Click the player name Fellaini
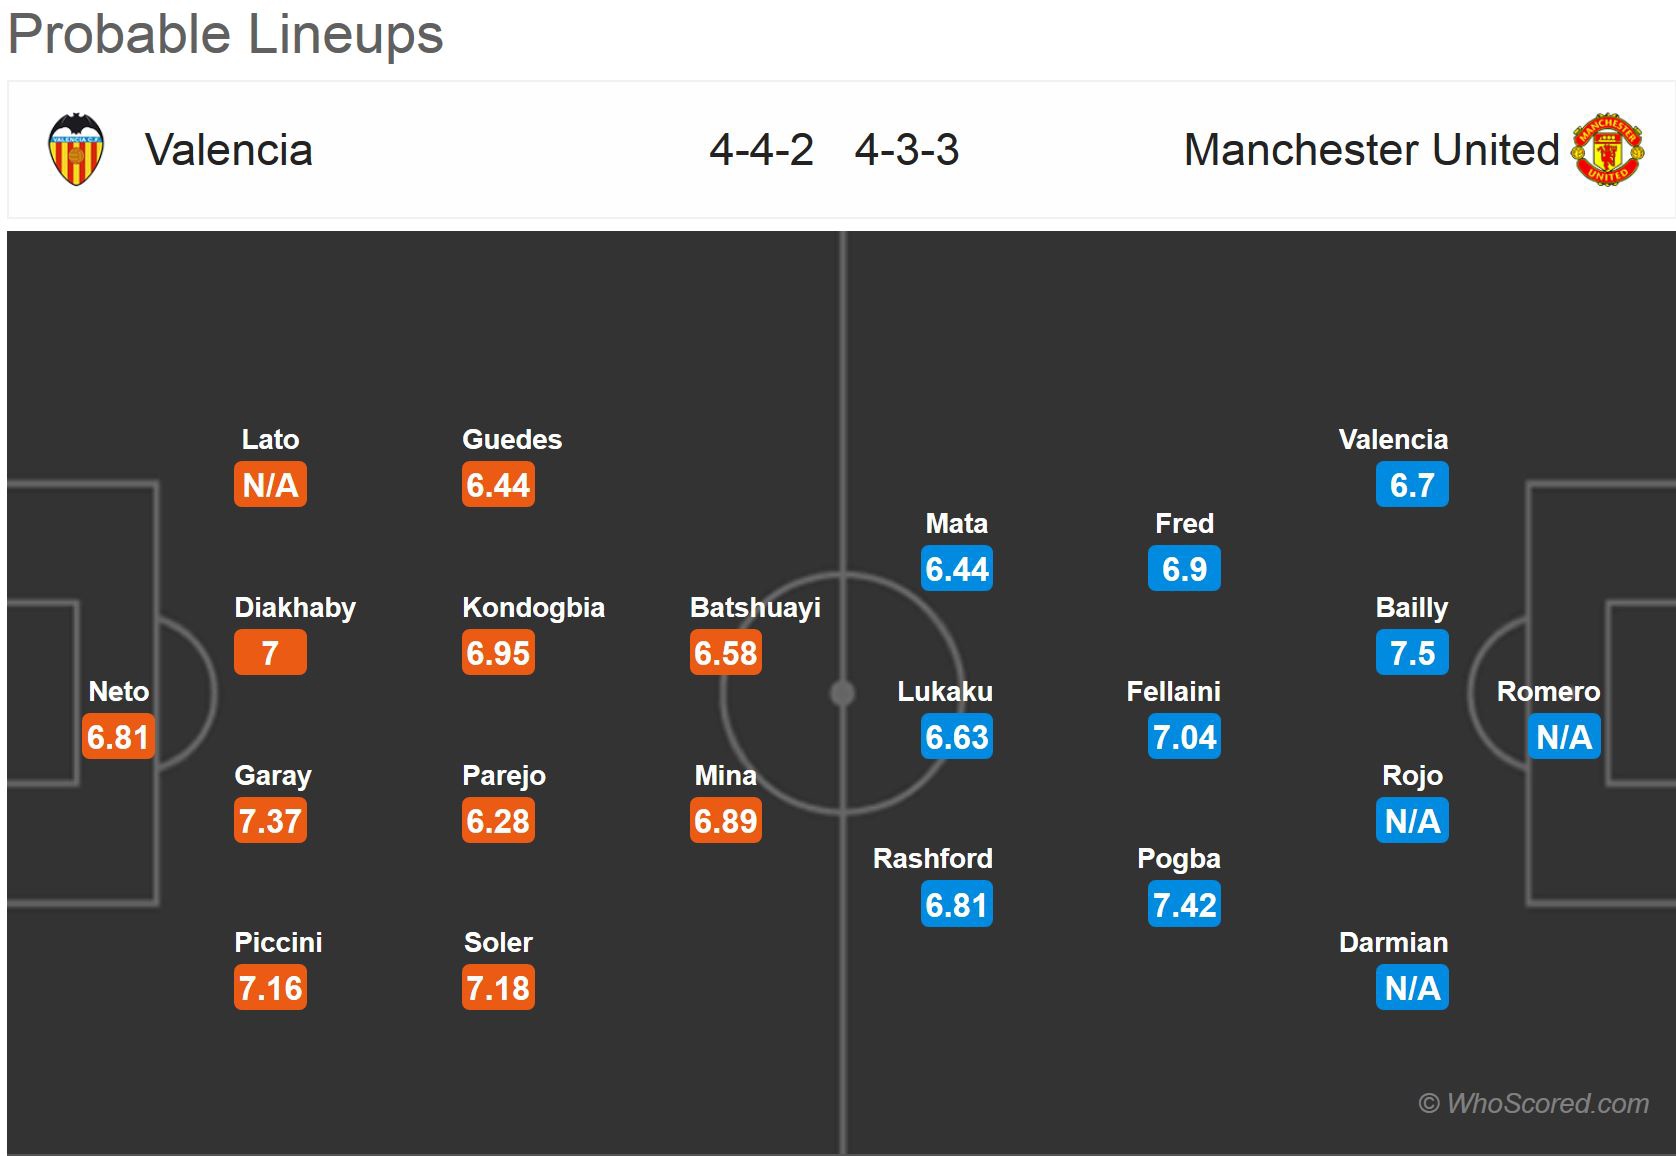1676x1156 pixels. pos(1173,692)
